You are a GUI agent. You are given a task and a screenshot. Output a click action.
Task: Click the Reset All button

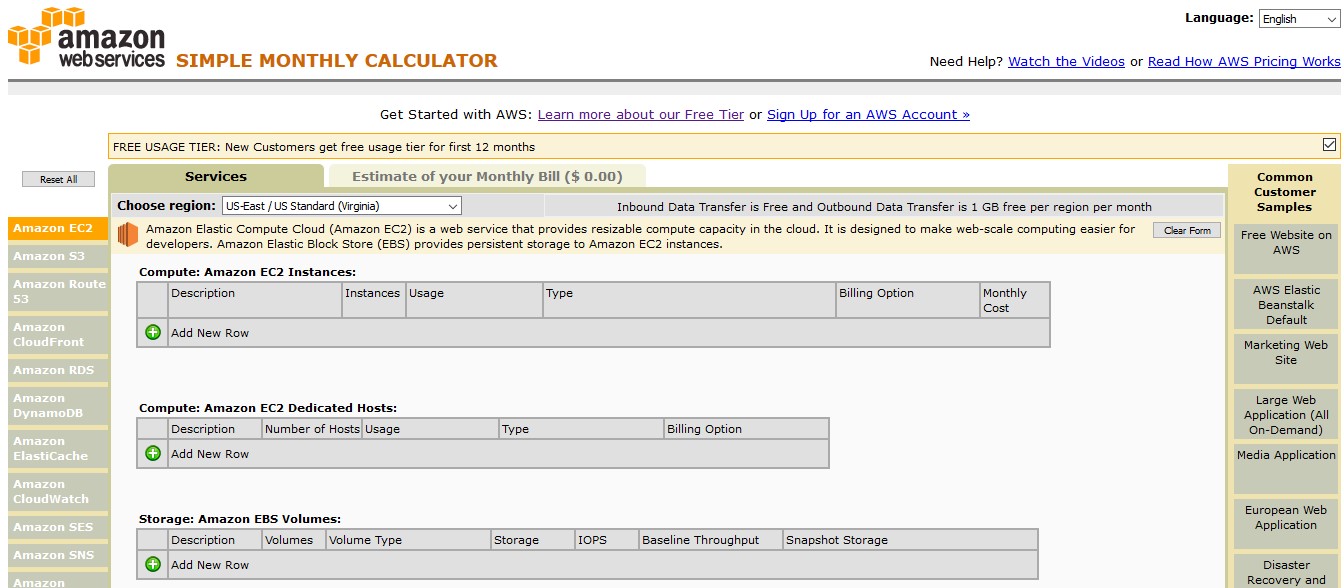click(58, 179)
